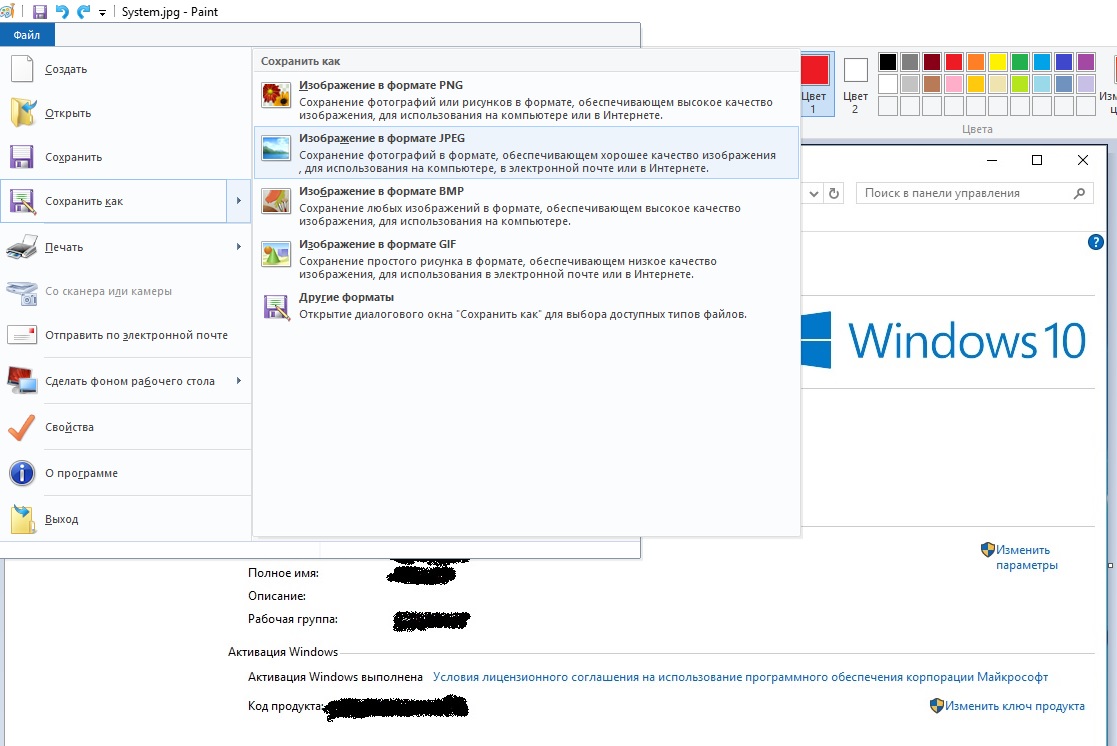Click the printer icon beside Печать
Image resolution: width=1117 pixels, height=746 pixels.
click(22, 247)
